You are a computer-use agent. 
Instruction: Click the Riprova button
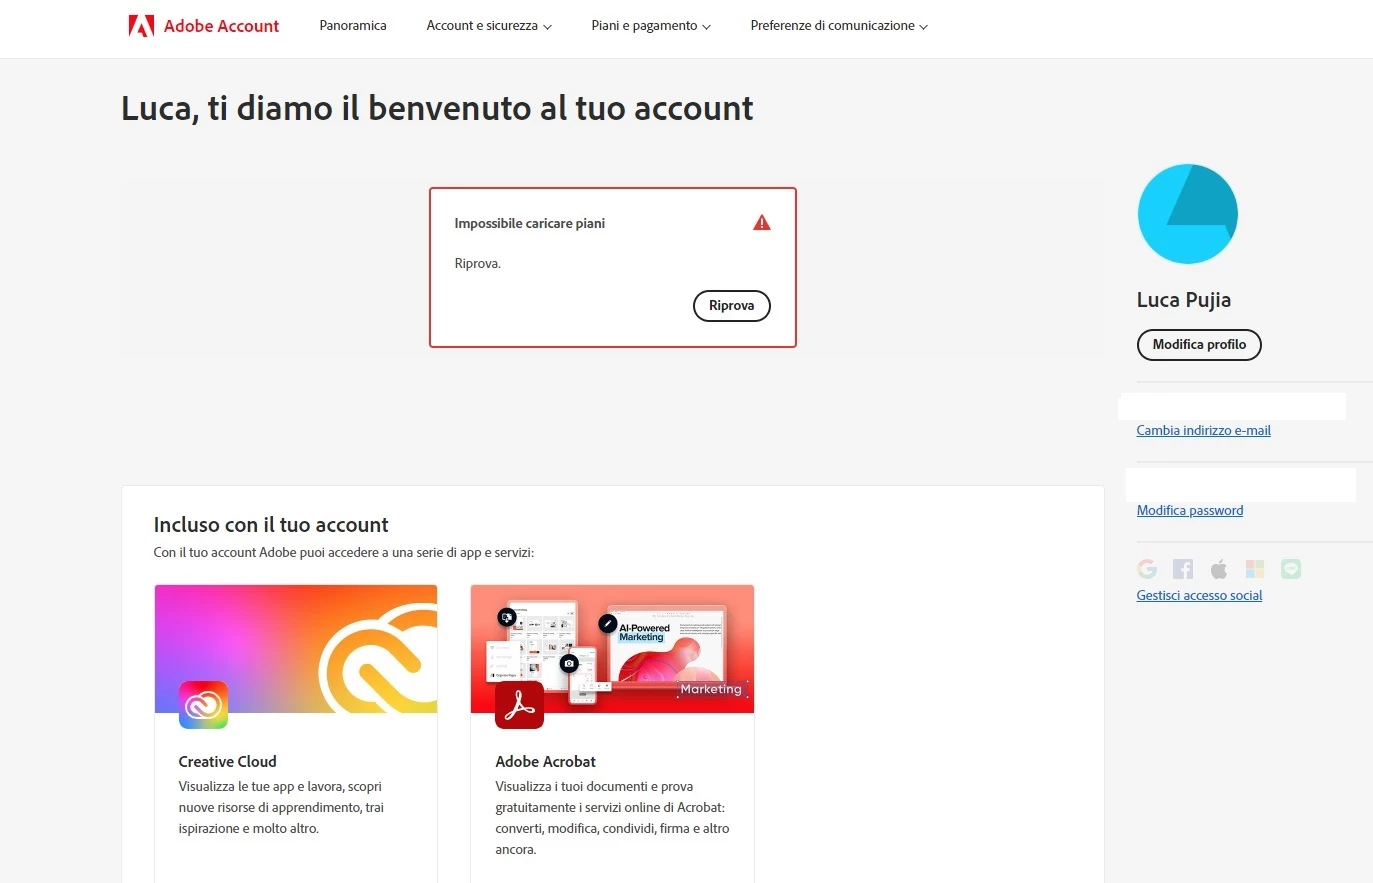point(732,306)
